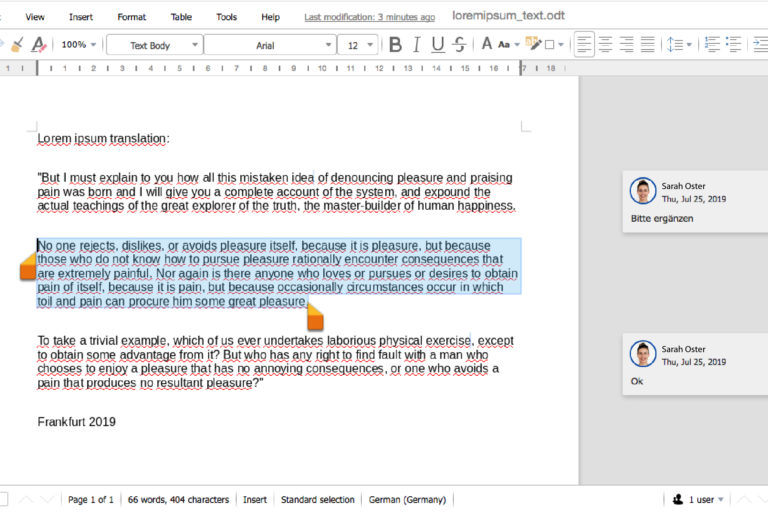Open the zoom percentage dropdown
Viewport: 768px width, 512px height.
[79, 45]
